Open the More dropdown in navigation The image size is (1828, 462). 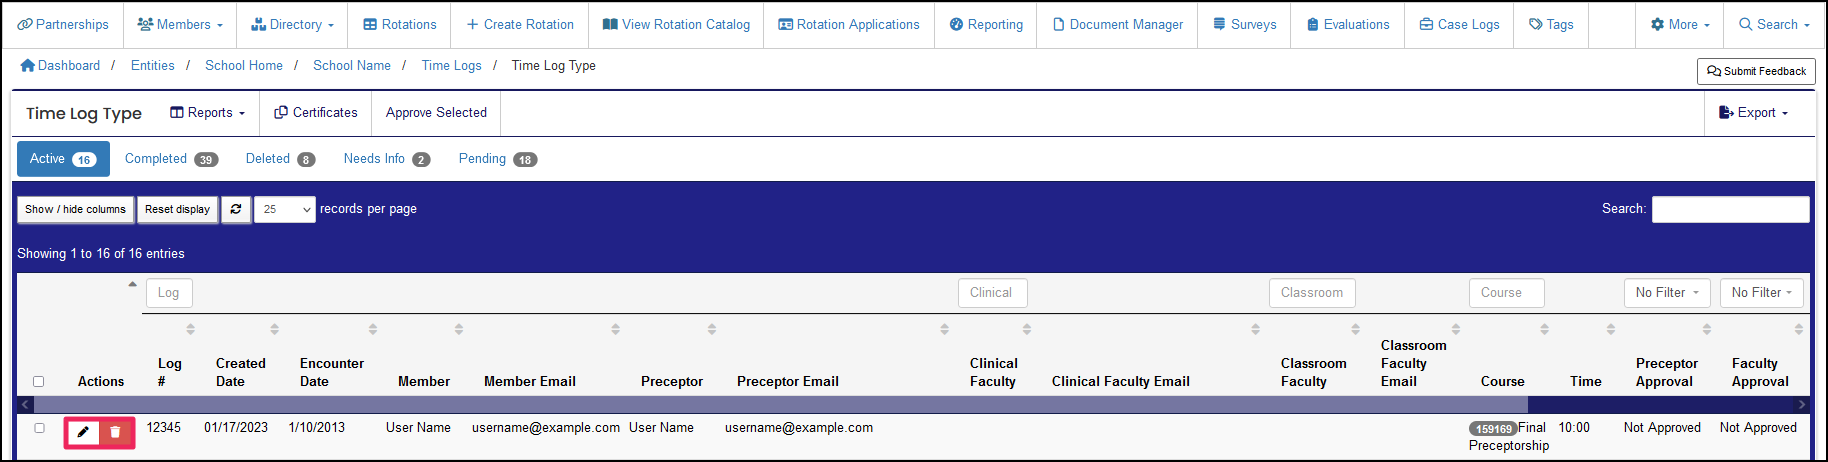pyautogui.click(x=1680, y=24)
